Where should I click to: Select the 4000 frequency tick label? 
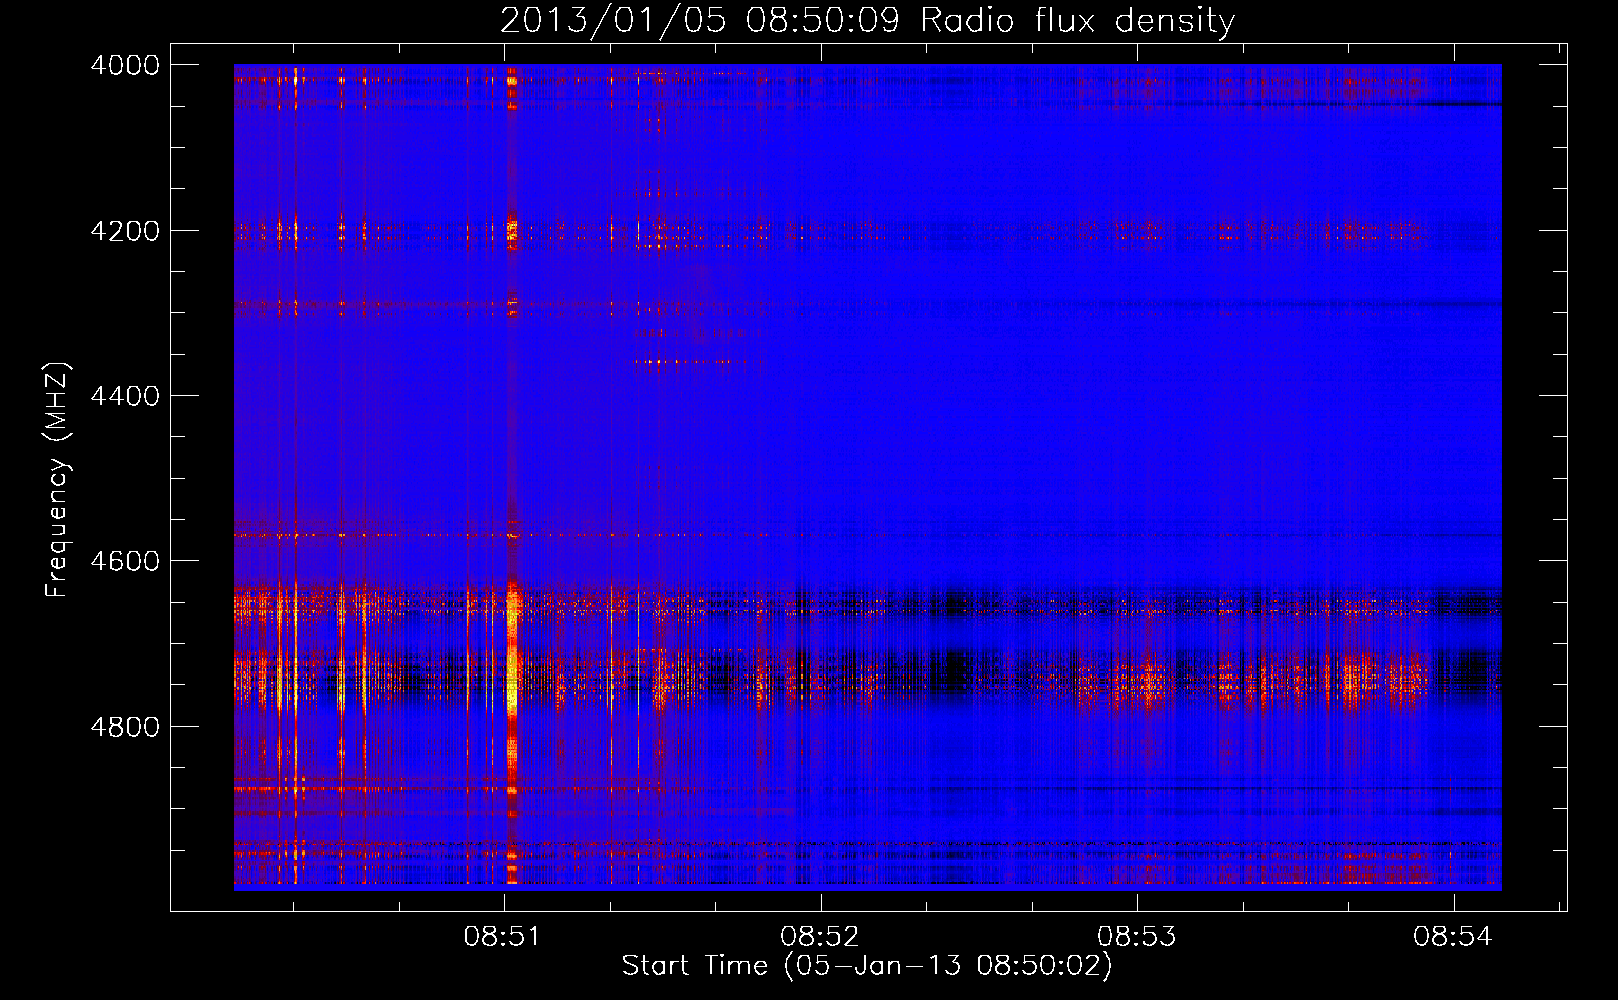pos(125,65)
